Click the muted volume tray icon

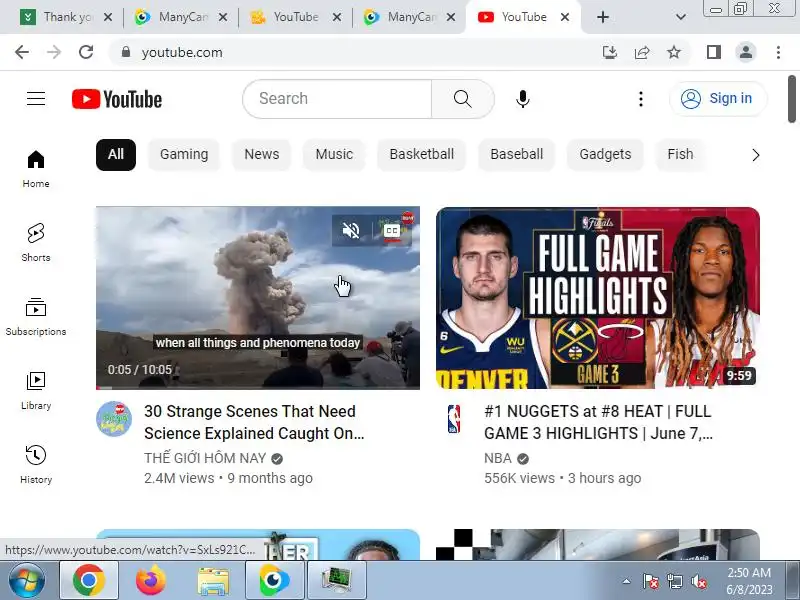(x=698, y=581)
